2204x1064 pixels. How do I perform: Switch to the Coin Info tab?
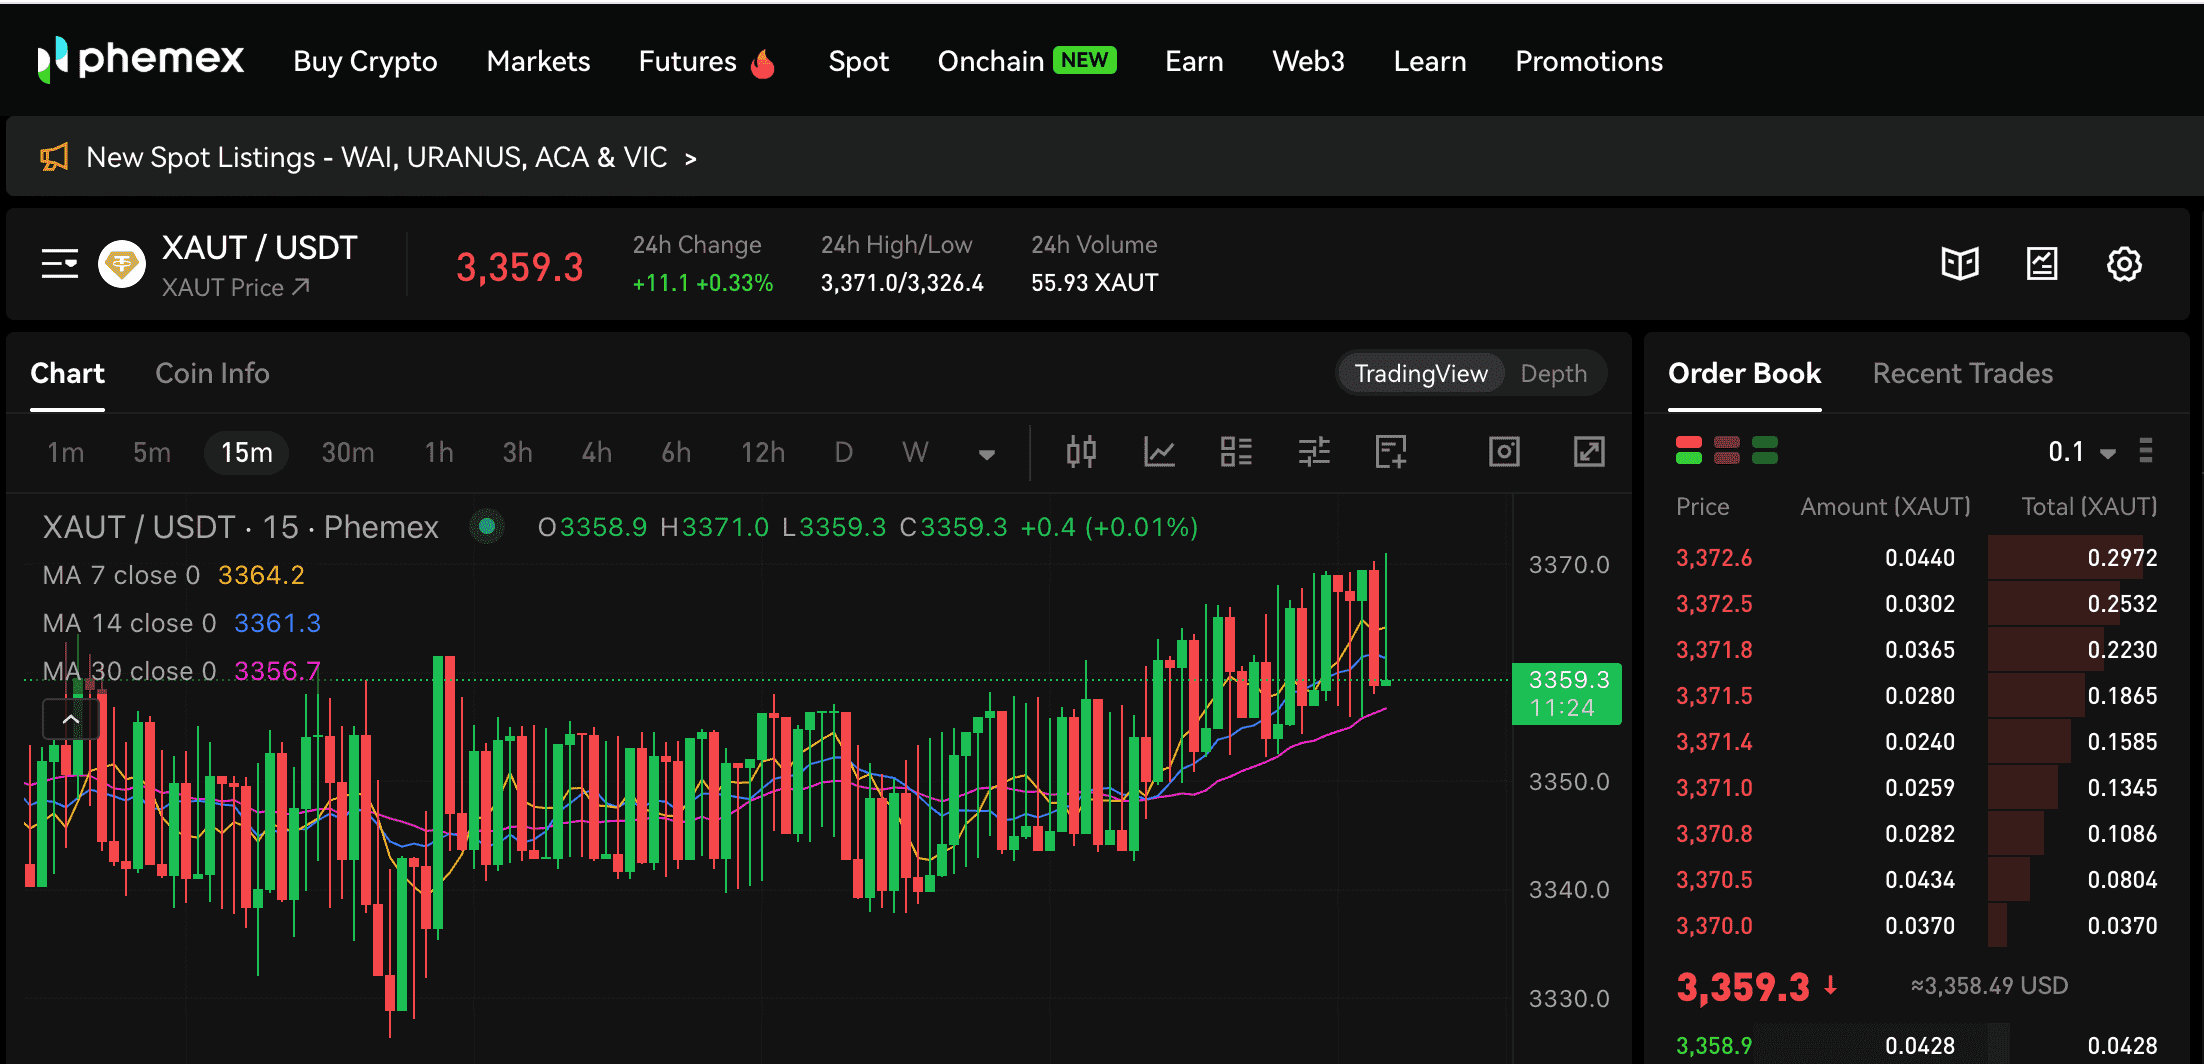click(212, 373)
